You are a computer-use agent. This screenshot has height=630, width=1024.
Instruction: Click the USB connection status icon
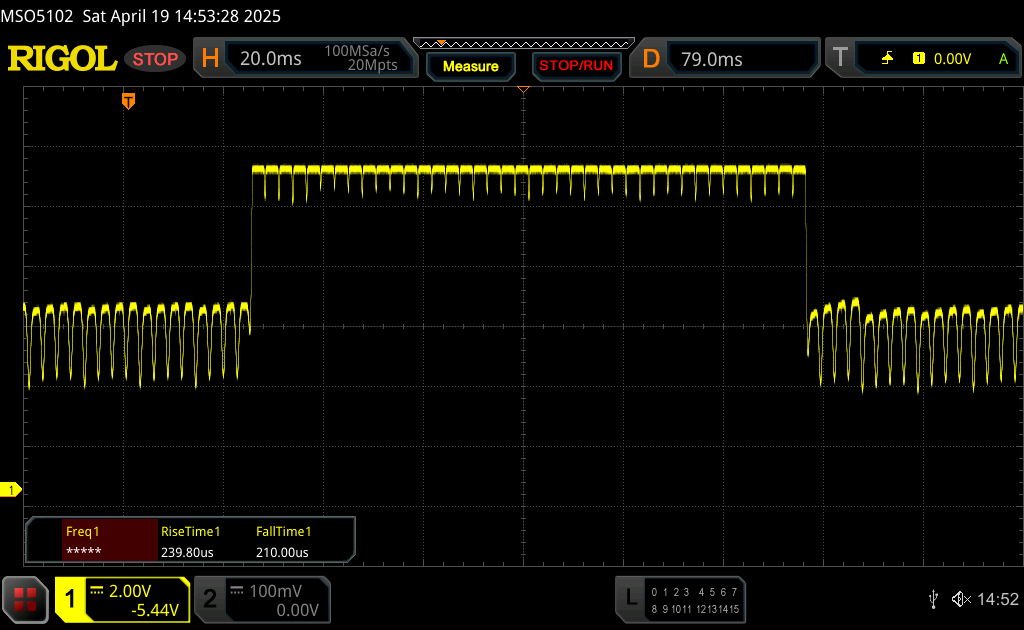coord(933,599)
